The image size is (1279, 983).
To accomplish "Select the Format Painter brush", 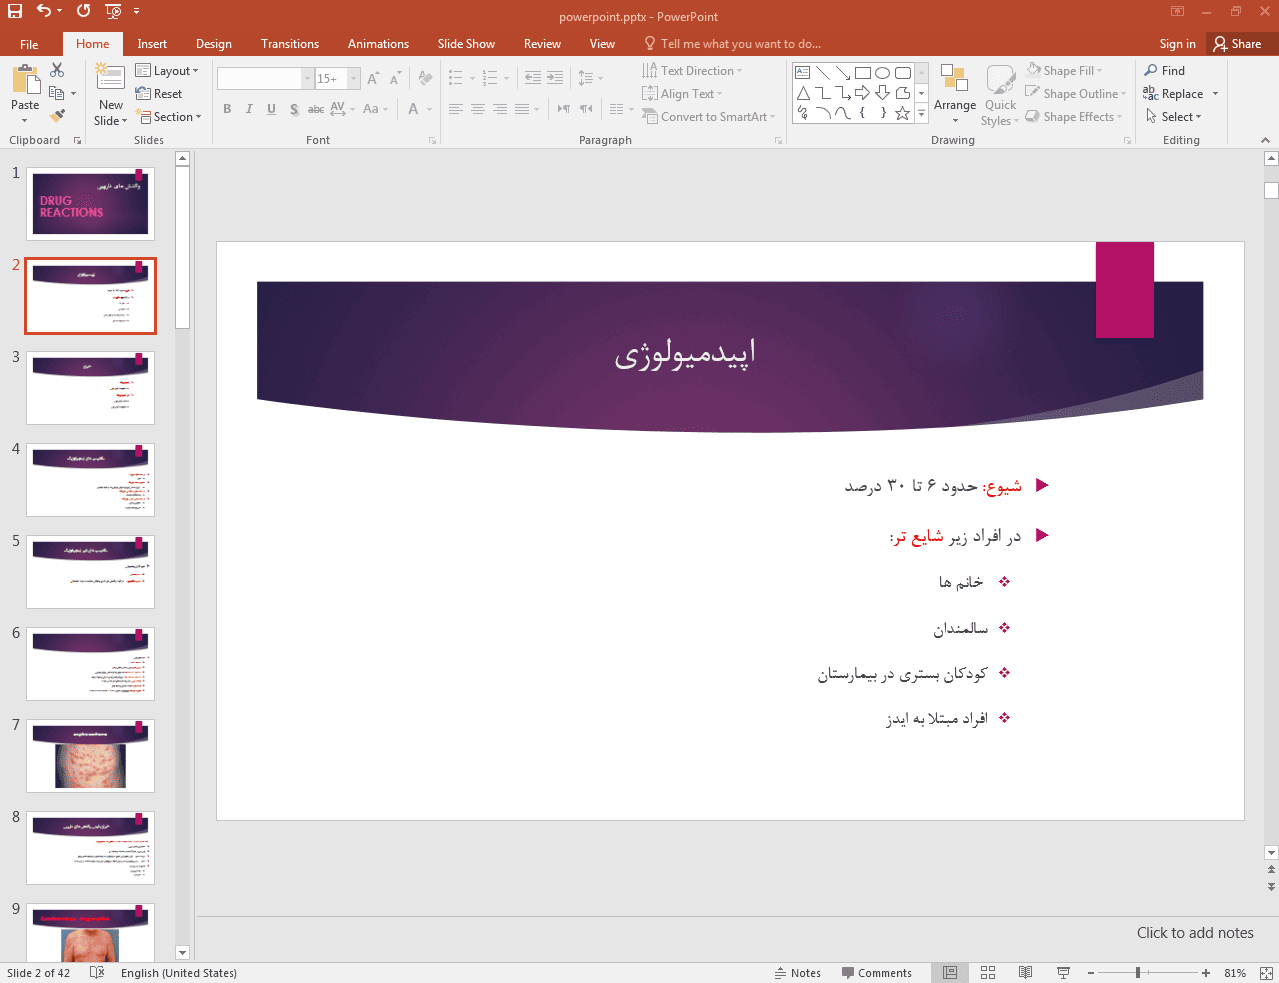I will pyautogui.click(x=57, y=116).
